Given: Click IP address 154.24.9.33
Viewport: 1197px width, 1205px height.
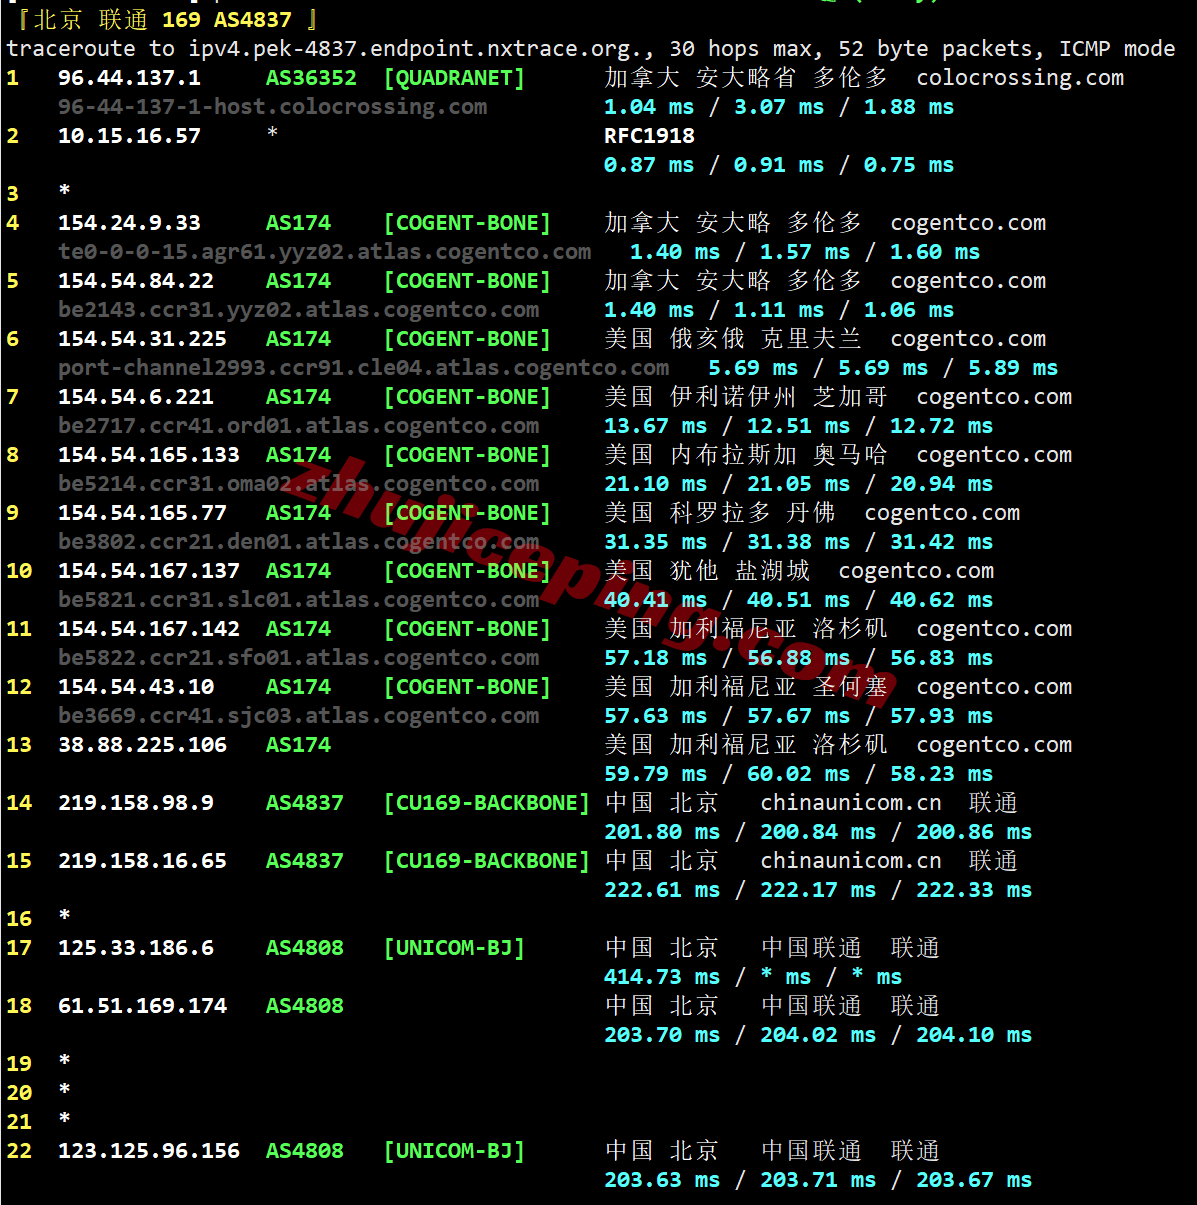Looking at the screenshot, I should point(129,223).
